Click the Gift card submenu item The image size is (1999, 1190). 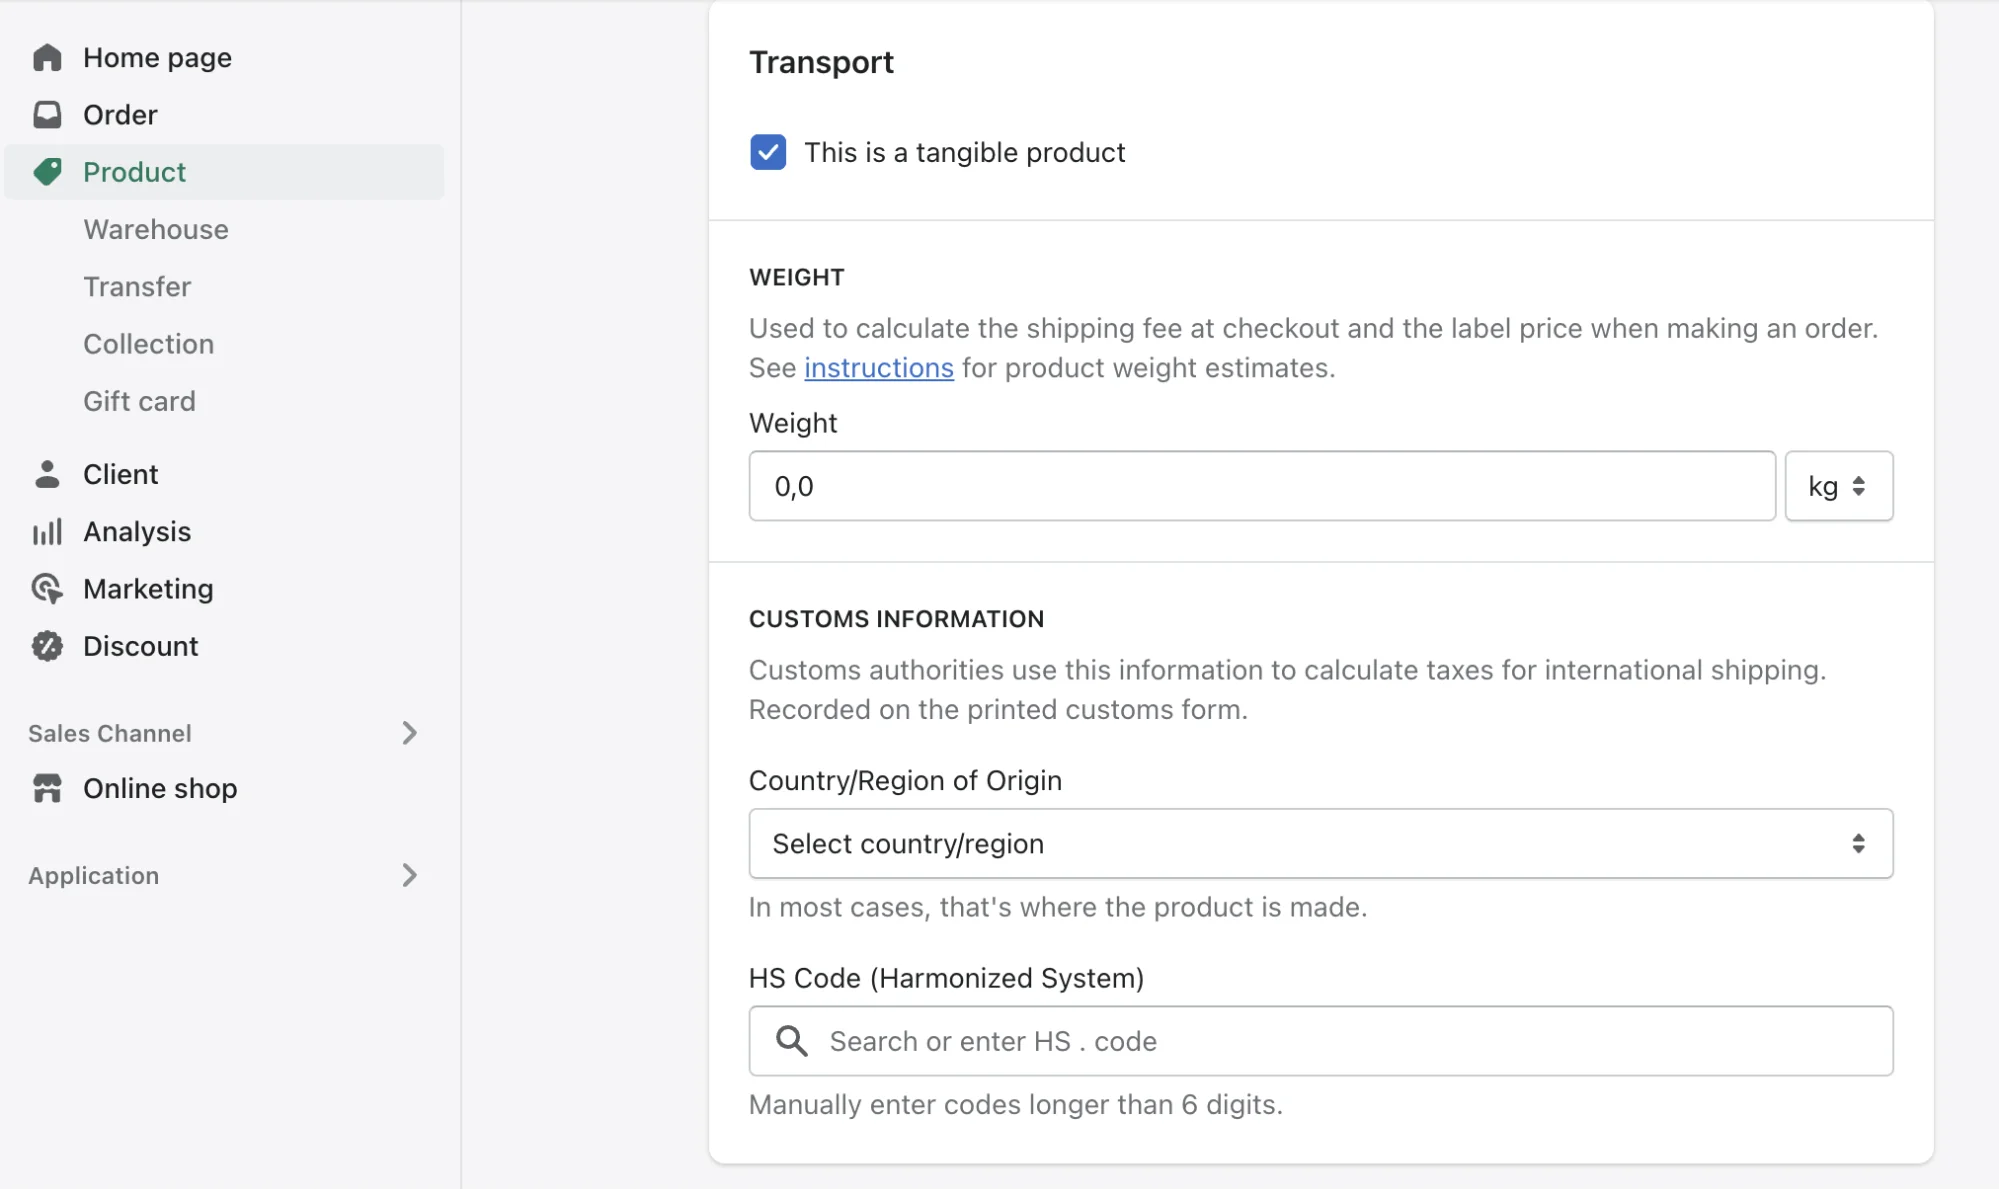pyautogui.click(x=139, y=400)
